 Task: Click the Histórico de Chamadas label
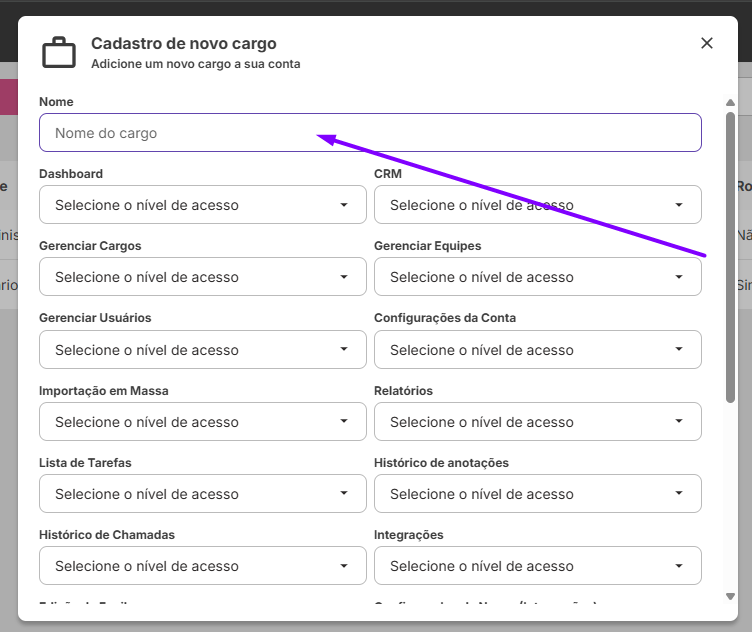107,535
